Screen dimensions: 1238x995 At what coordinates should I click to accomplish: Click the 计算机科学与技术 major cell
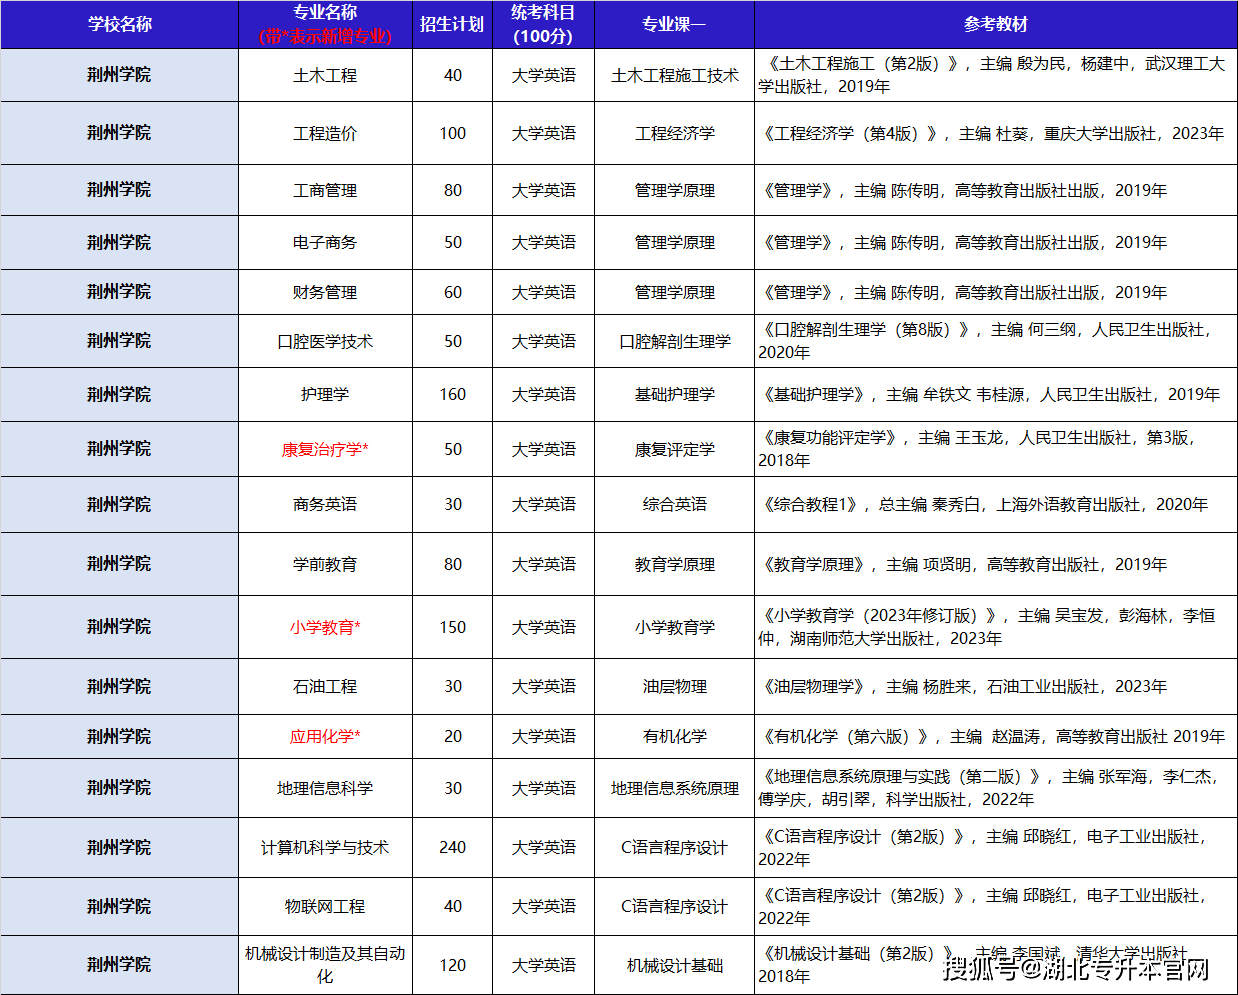click(325, 847)
